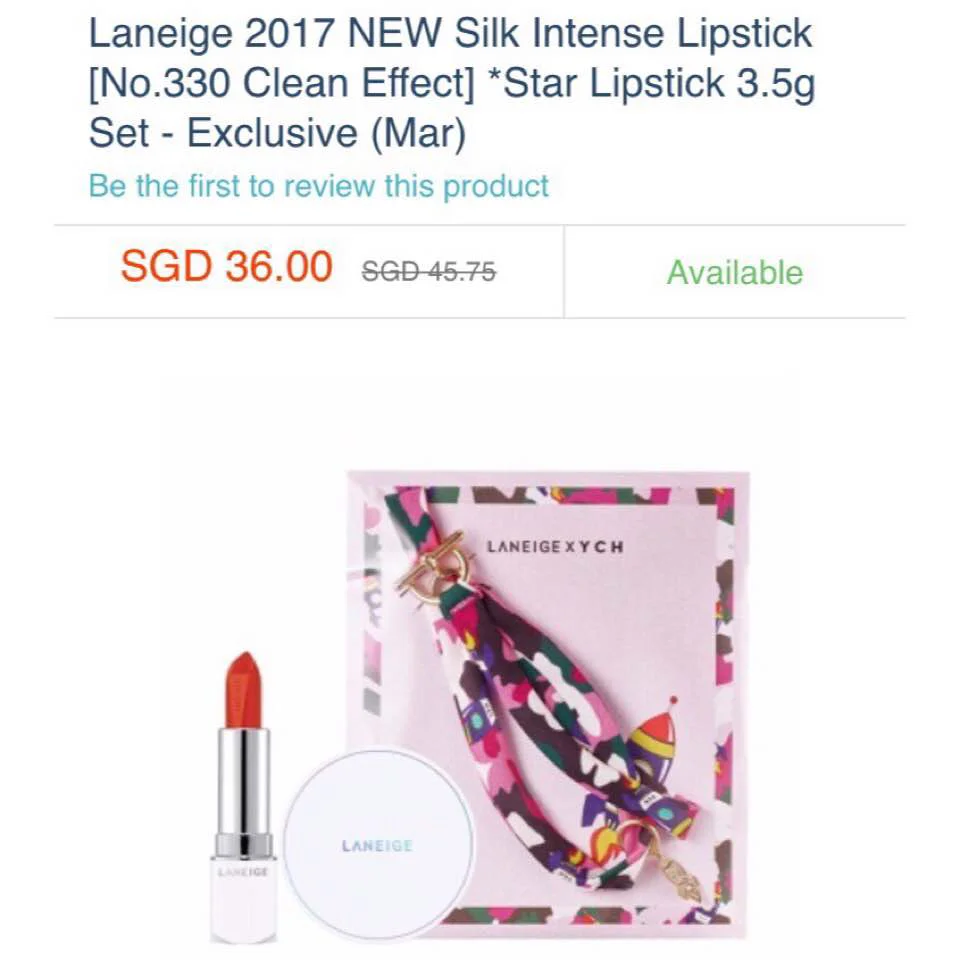Click the orange lipstick bullet tip
Image resolution: width=960 pixels, height=960 pixels.
click(244, 689)
